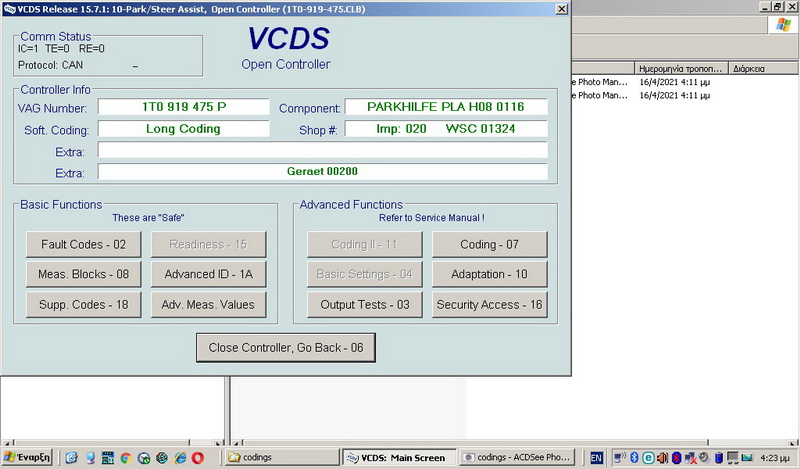Image resolution: width=800 pixels, height=469 pixels.
Task: Click the Soft. Coding field
Action: click(184, 129)
